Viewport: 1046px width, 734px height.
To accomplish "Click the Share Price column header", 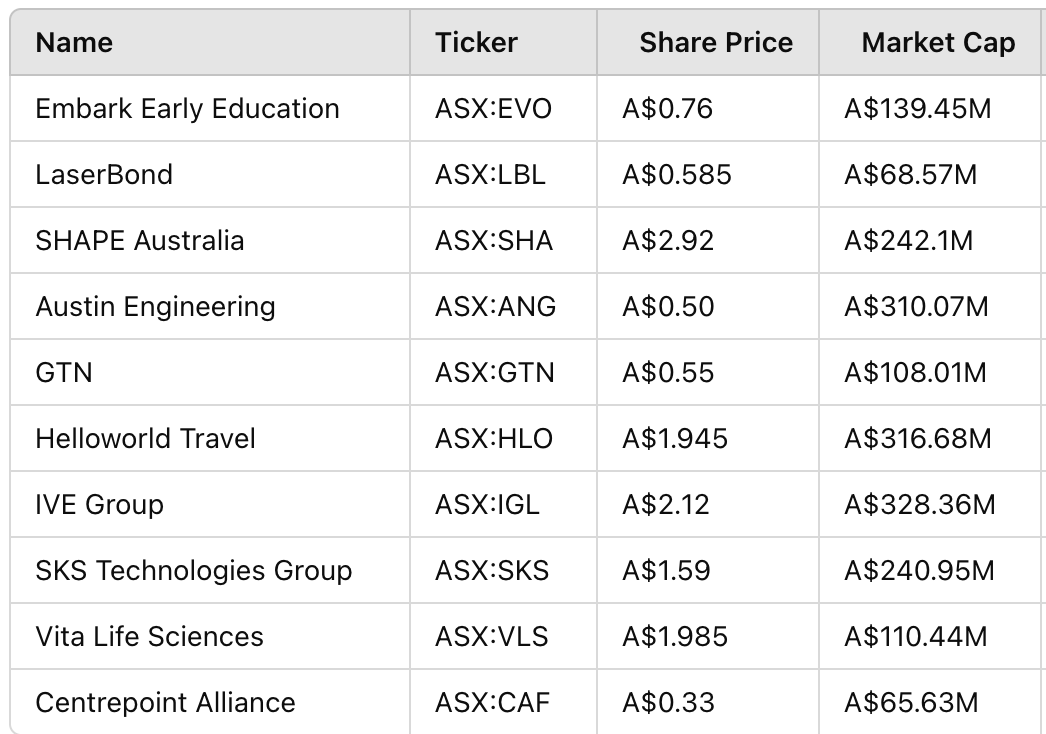I will (x=716, y=43).
